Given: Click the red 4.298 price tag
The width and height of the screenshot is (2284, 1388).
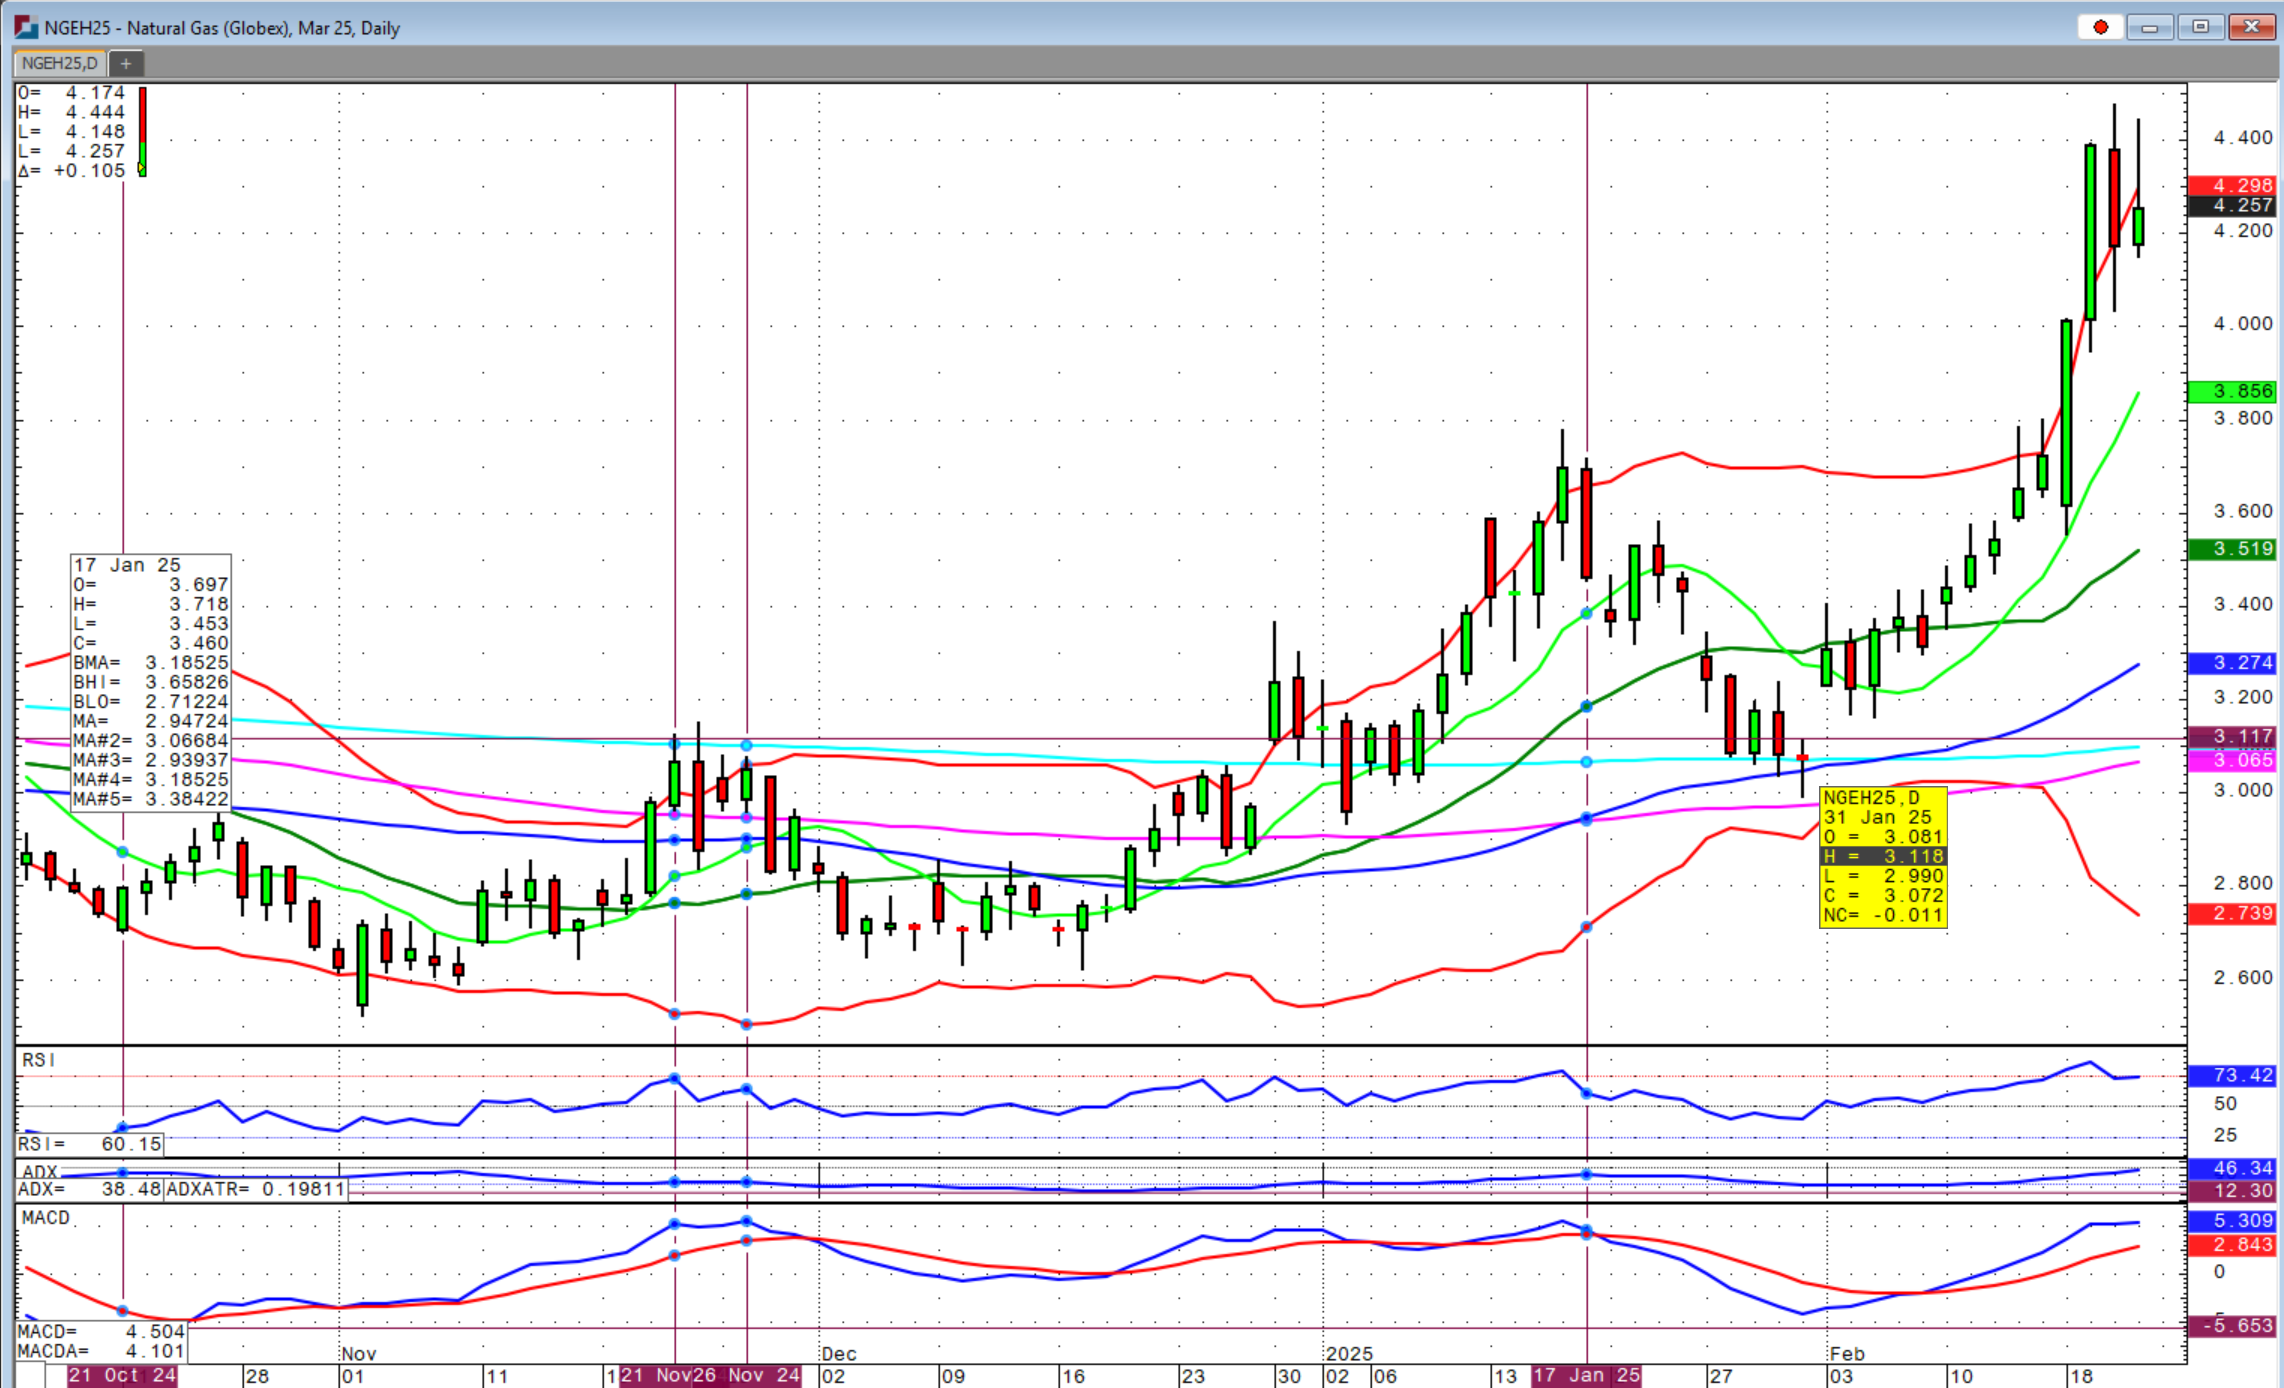Looking at the screenshot, I should coord(2233,186).
